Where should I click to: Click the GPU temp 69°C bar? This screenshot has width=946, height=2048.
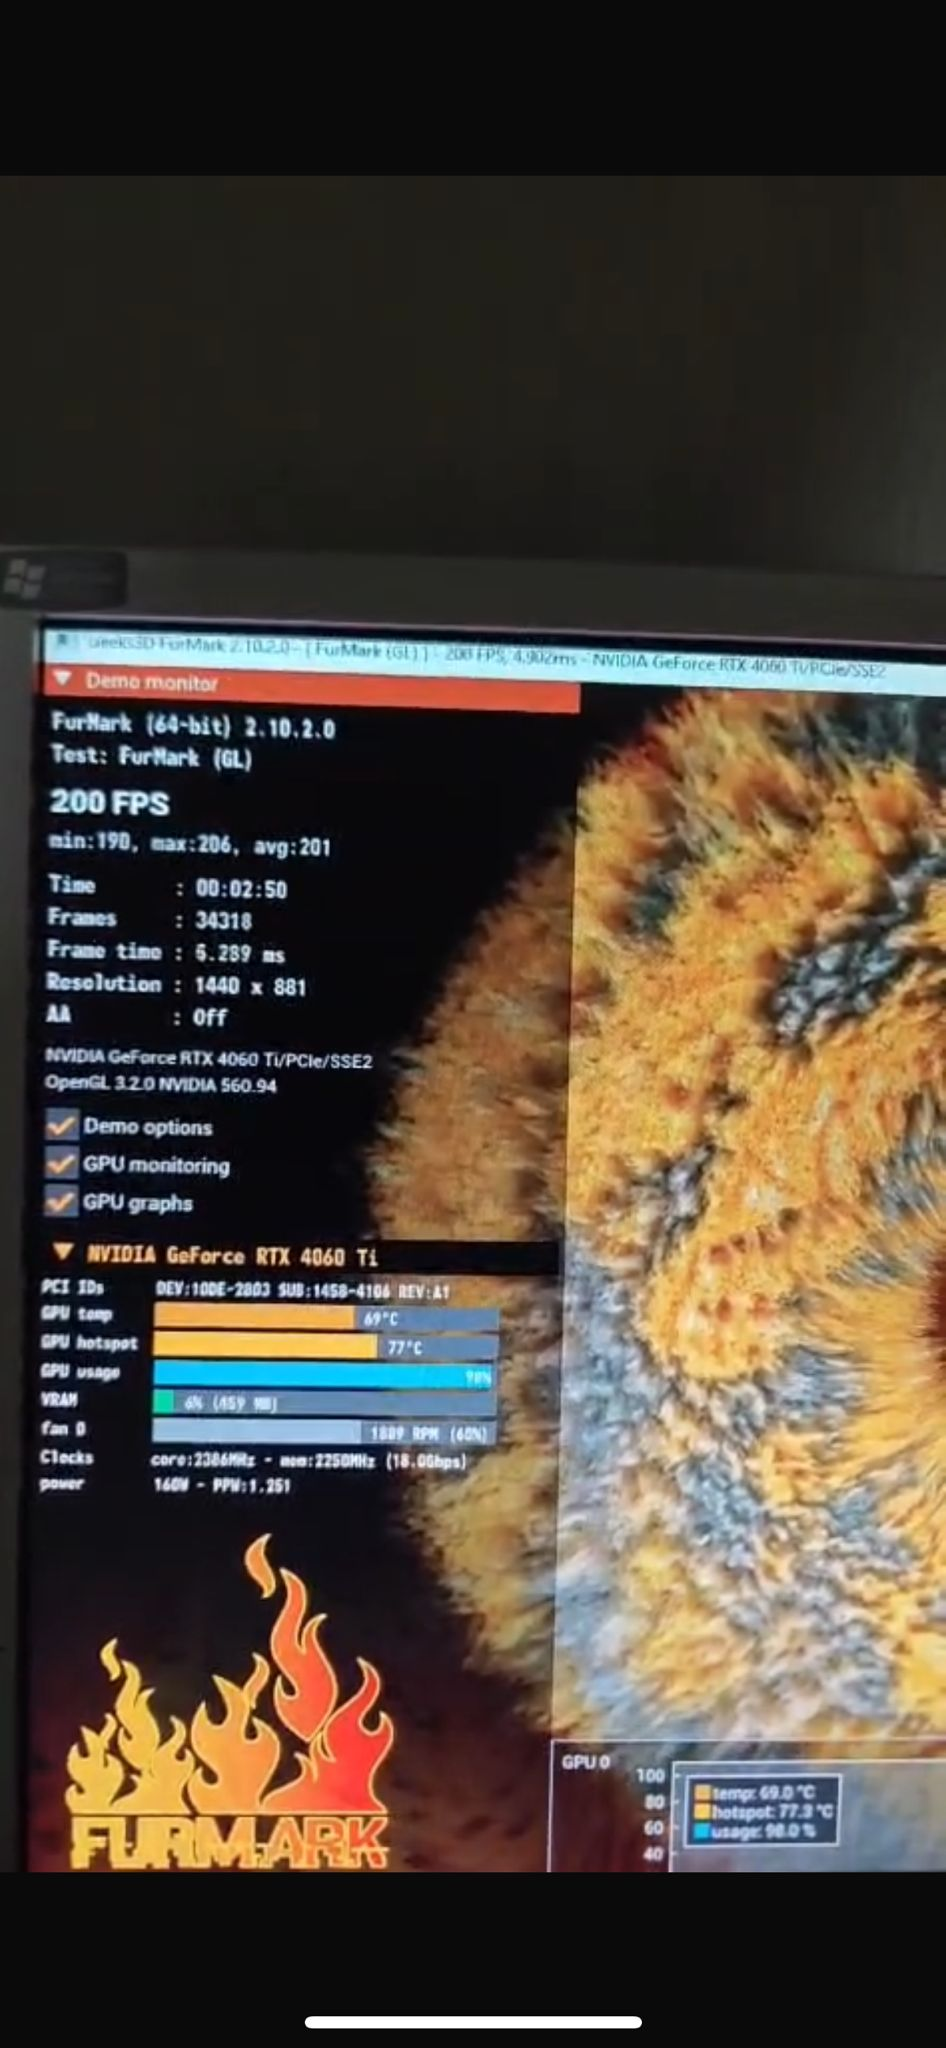point(325,1318)
